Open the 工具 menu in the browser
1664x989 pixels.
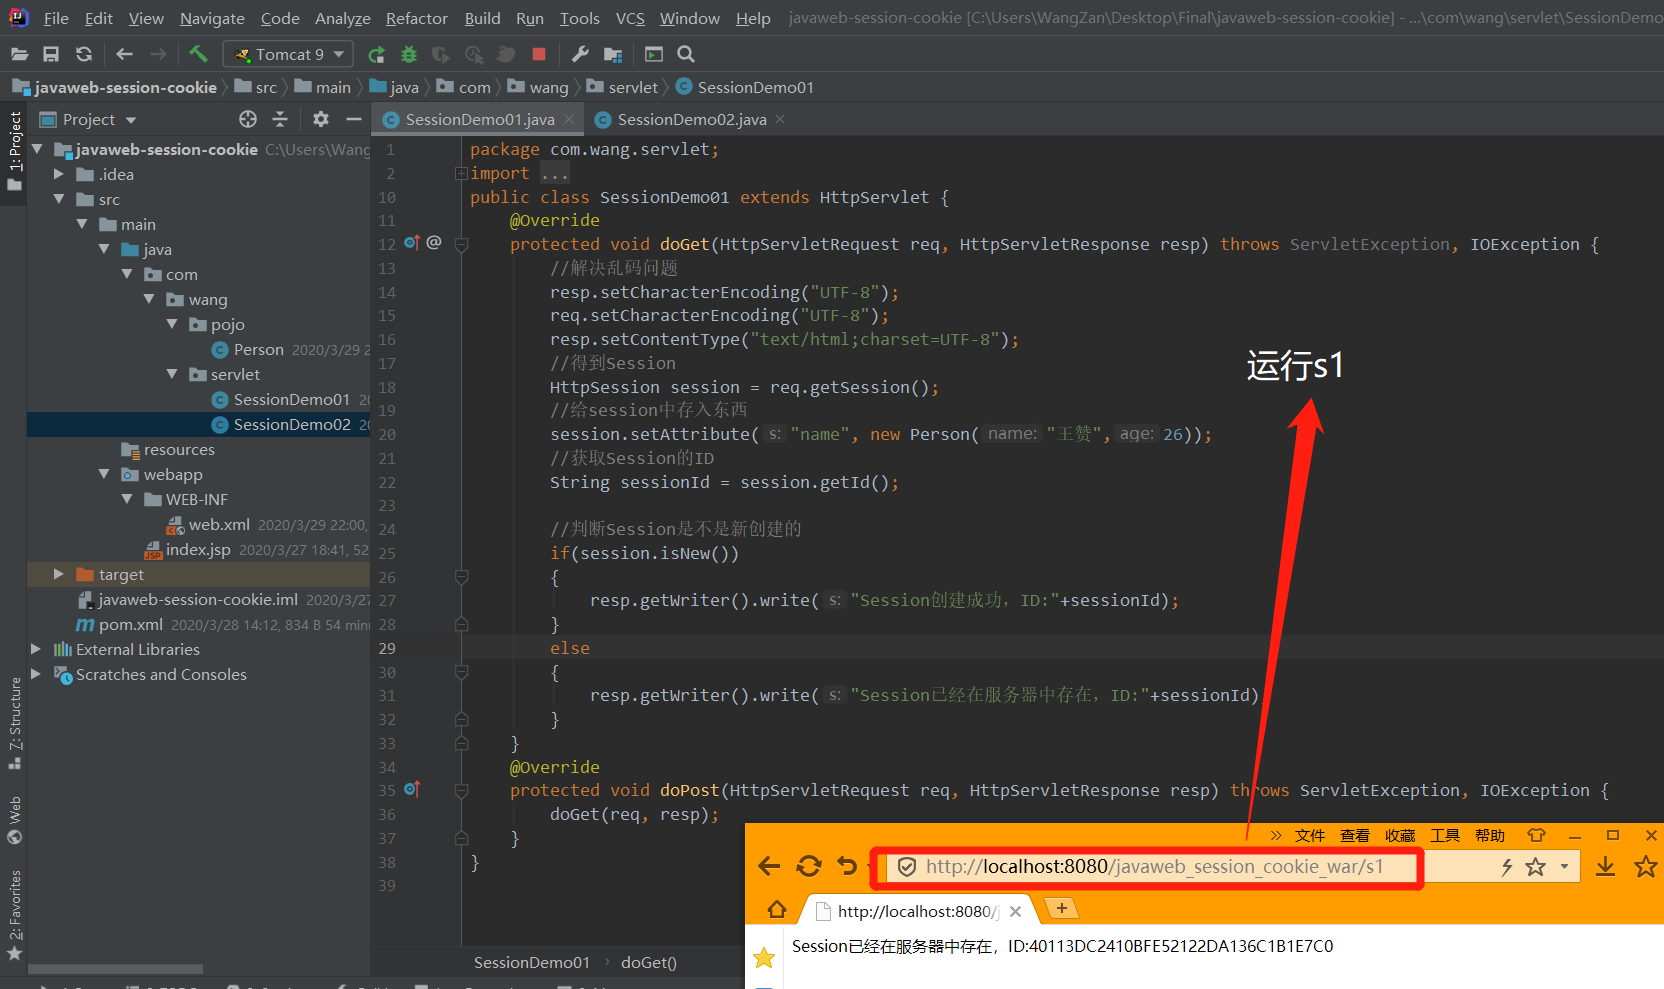[x=1445, y=835]
